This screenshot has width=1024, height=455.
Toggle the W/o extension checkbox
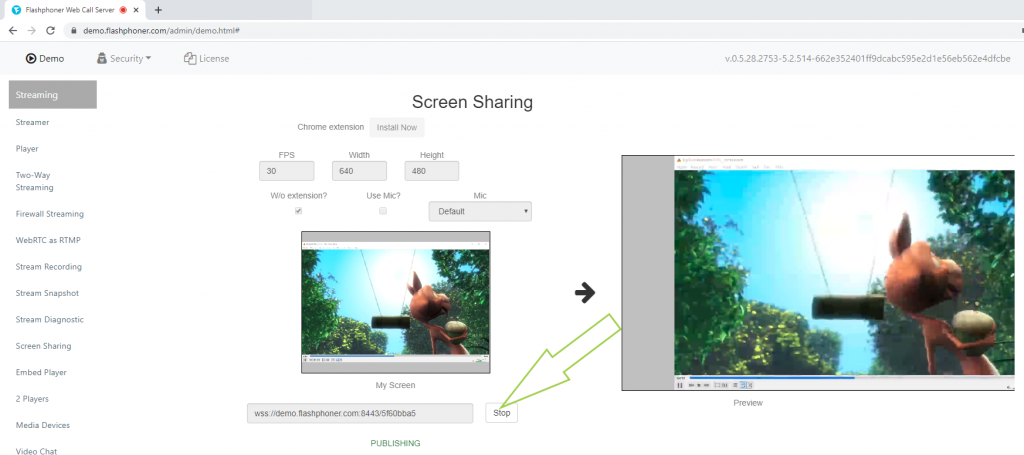tap(298, 211)
